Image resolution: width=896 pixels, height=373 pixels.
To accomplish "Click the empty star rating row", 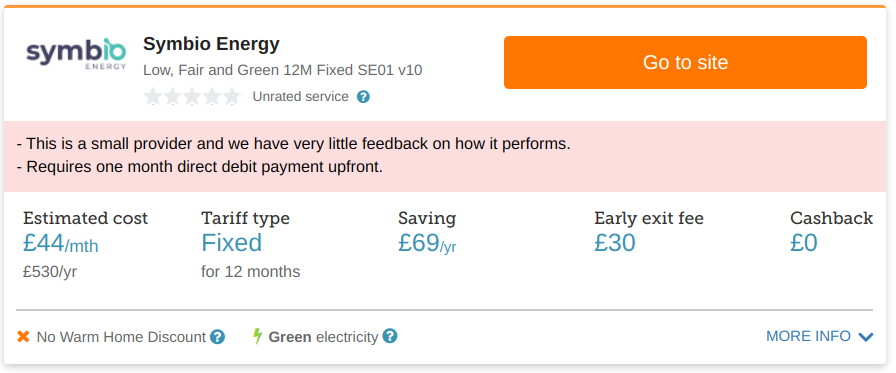I will click(x=193, y=97).
